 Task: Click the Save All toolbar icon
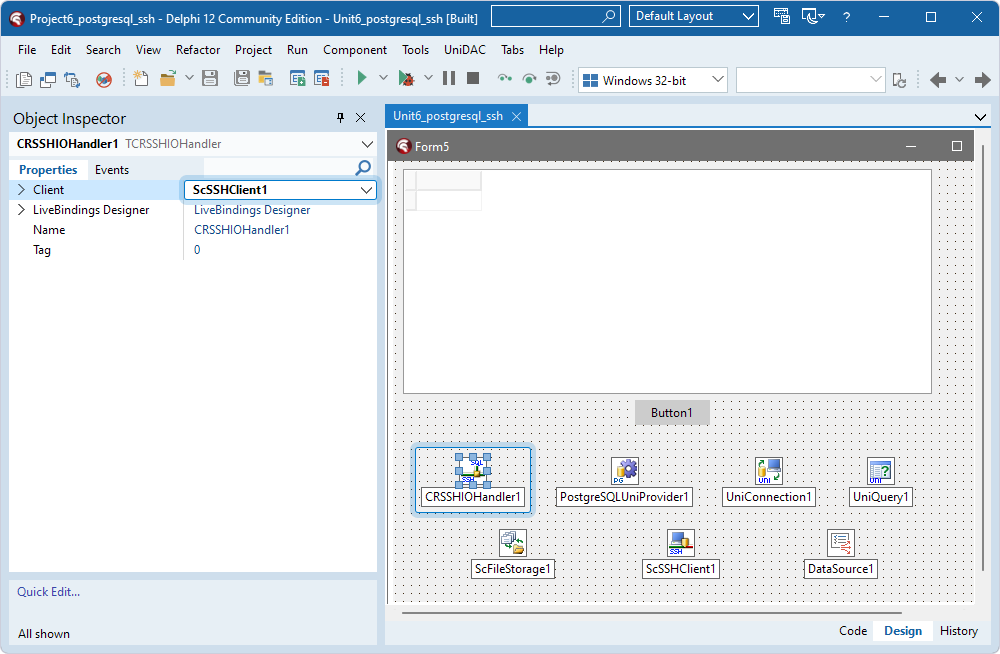click(243, 78)
